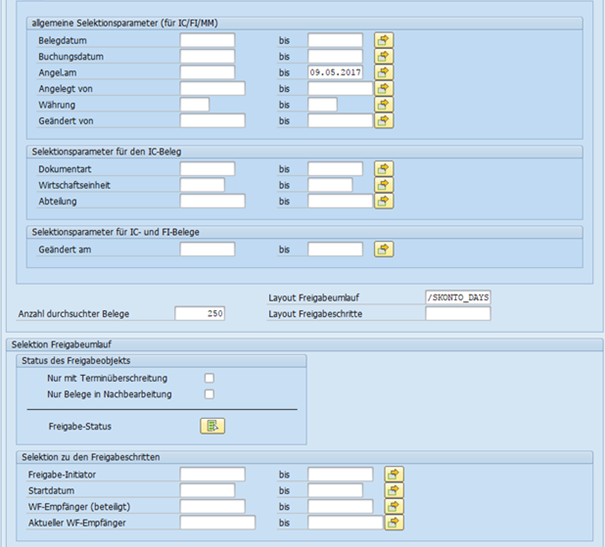Click multiple selection arrow for Belegdatum

coord(384,41)
